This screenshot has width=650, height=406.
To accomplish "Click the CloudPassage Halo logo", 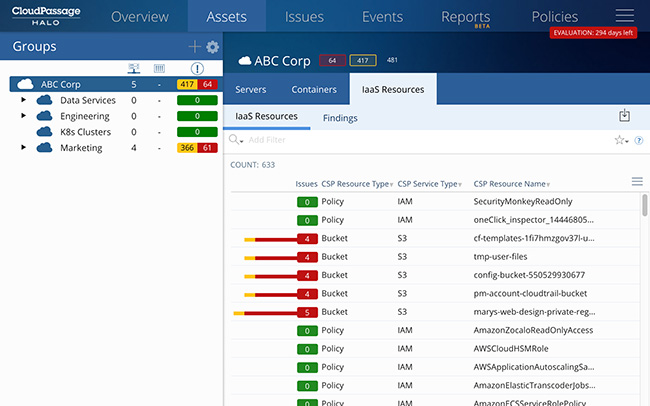I will pyautogui.click(x=46, y=16).
